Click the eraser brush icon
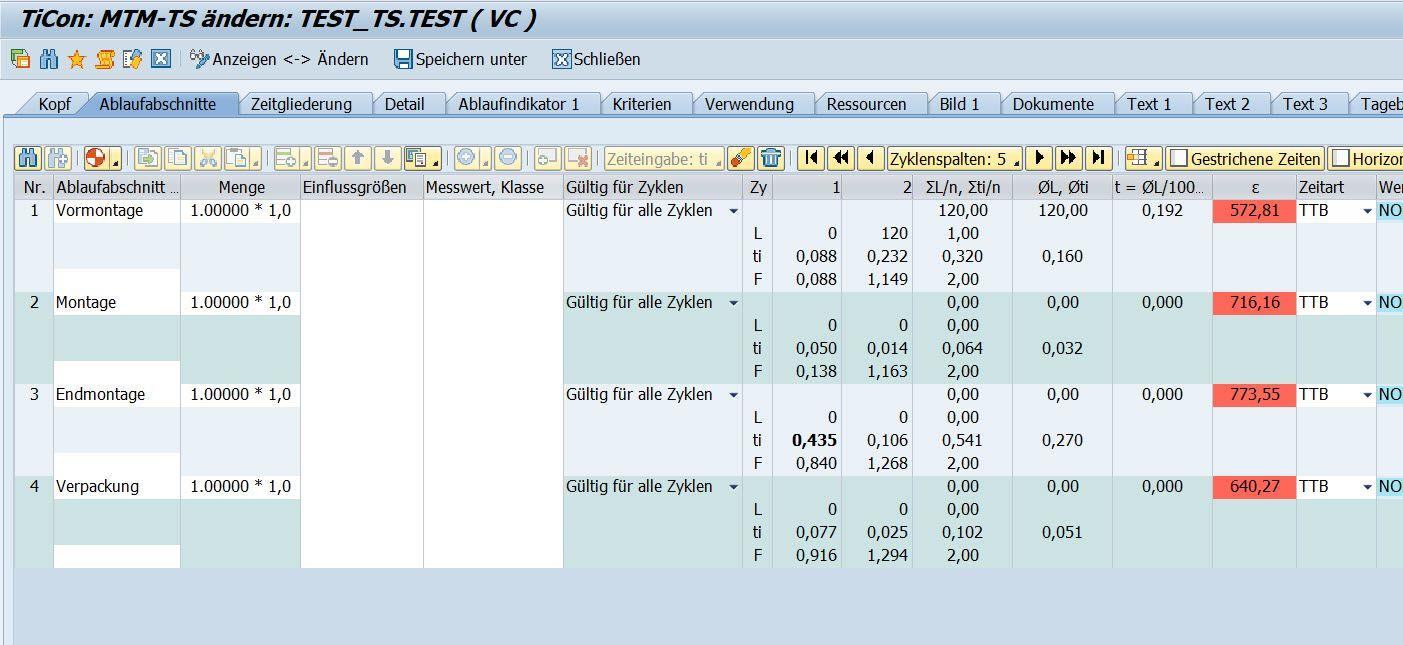Screen dimensions: 1403x645 pyautogui.click(x=740, y=158)
